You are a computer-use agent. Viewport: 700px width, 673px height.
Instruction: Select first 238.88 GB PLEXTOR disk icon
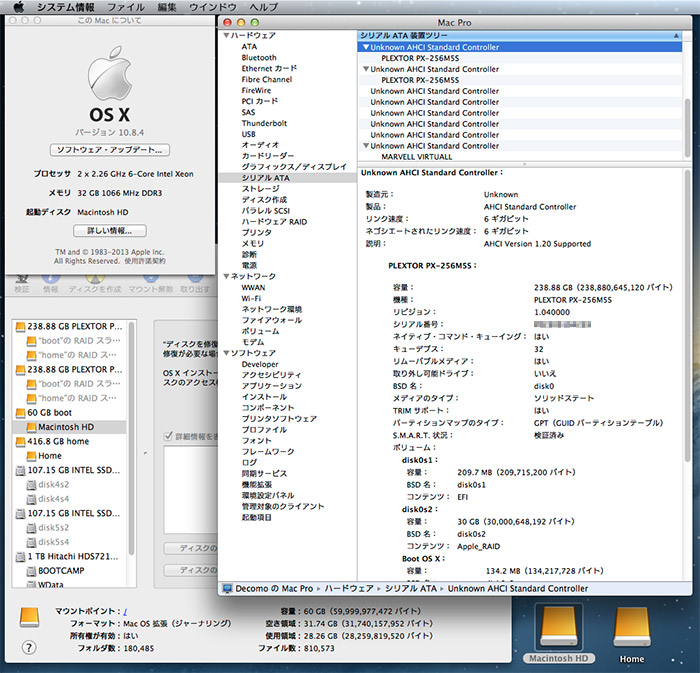21,327
